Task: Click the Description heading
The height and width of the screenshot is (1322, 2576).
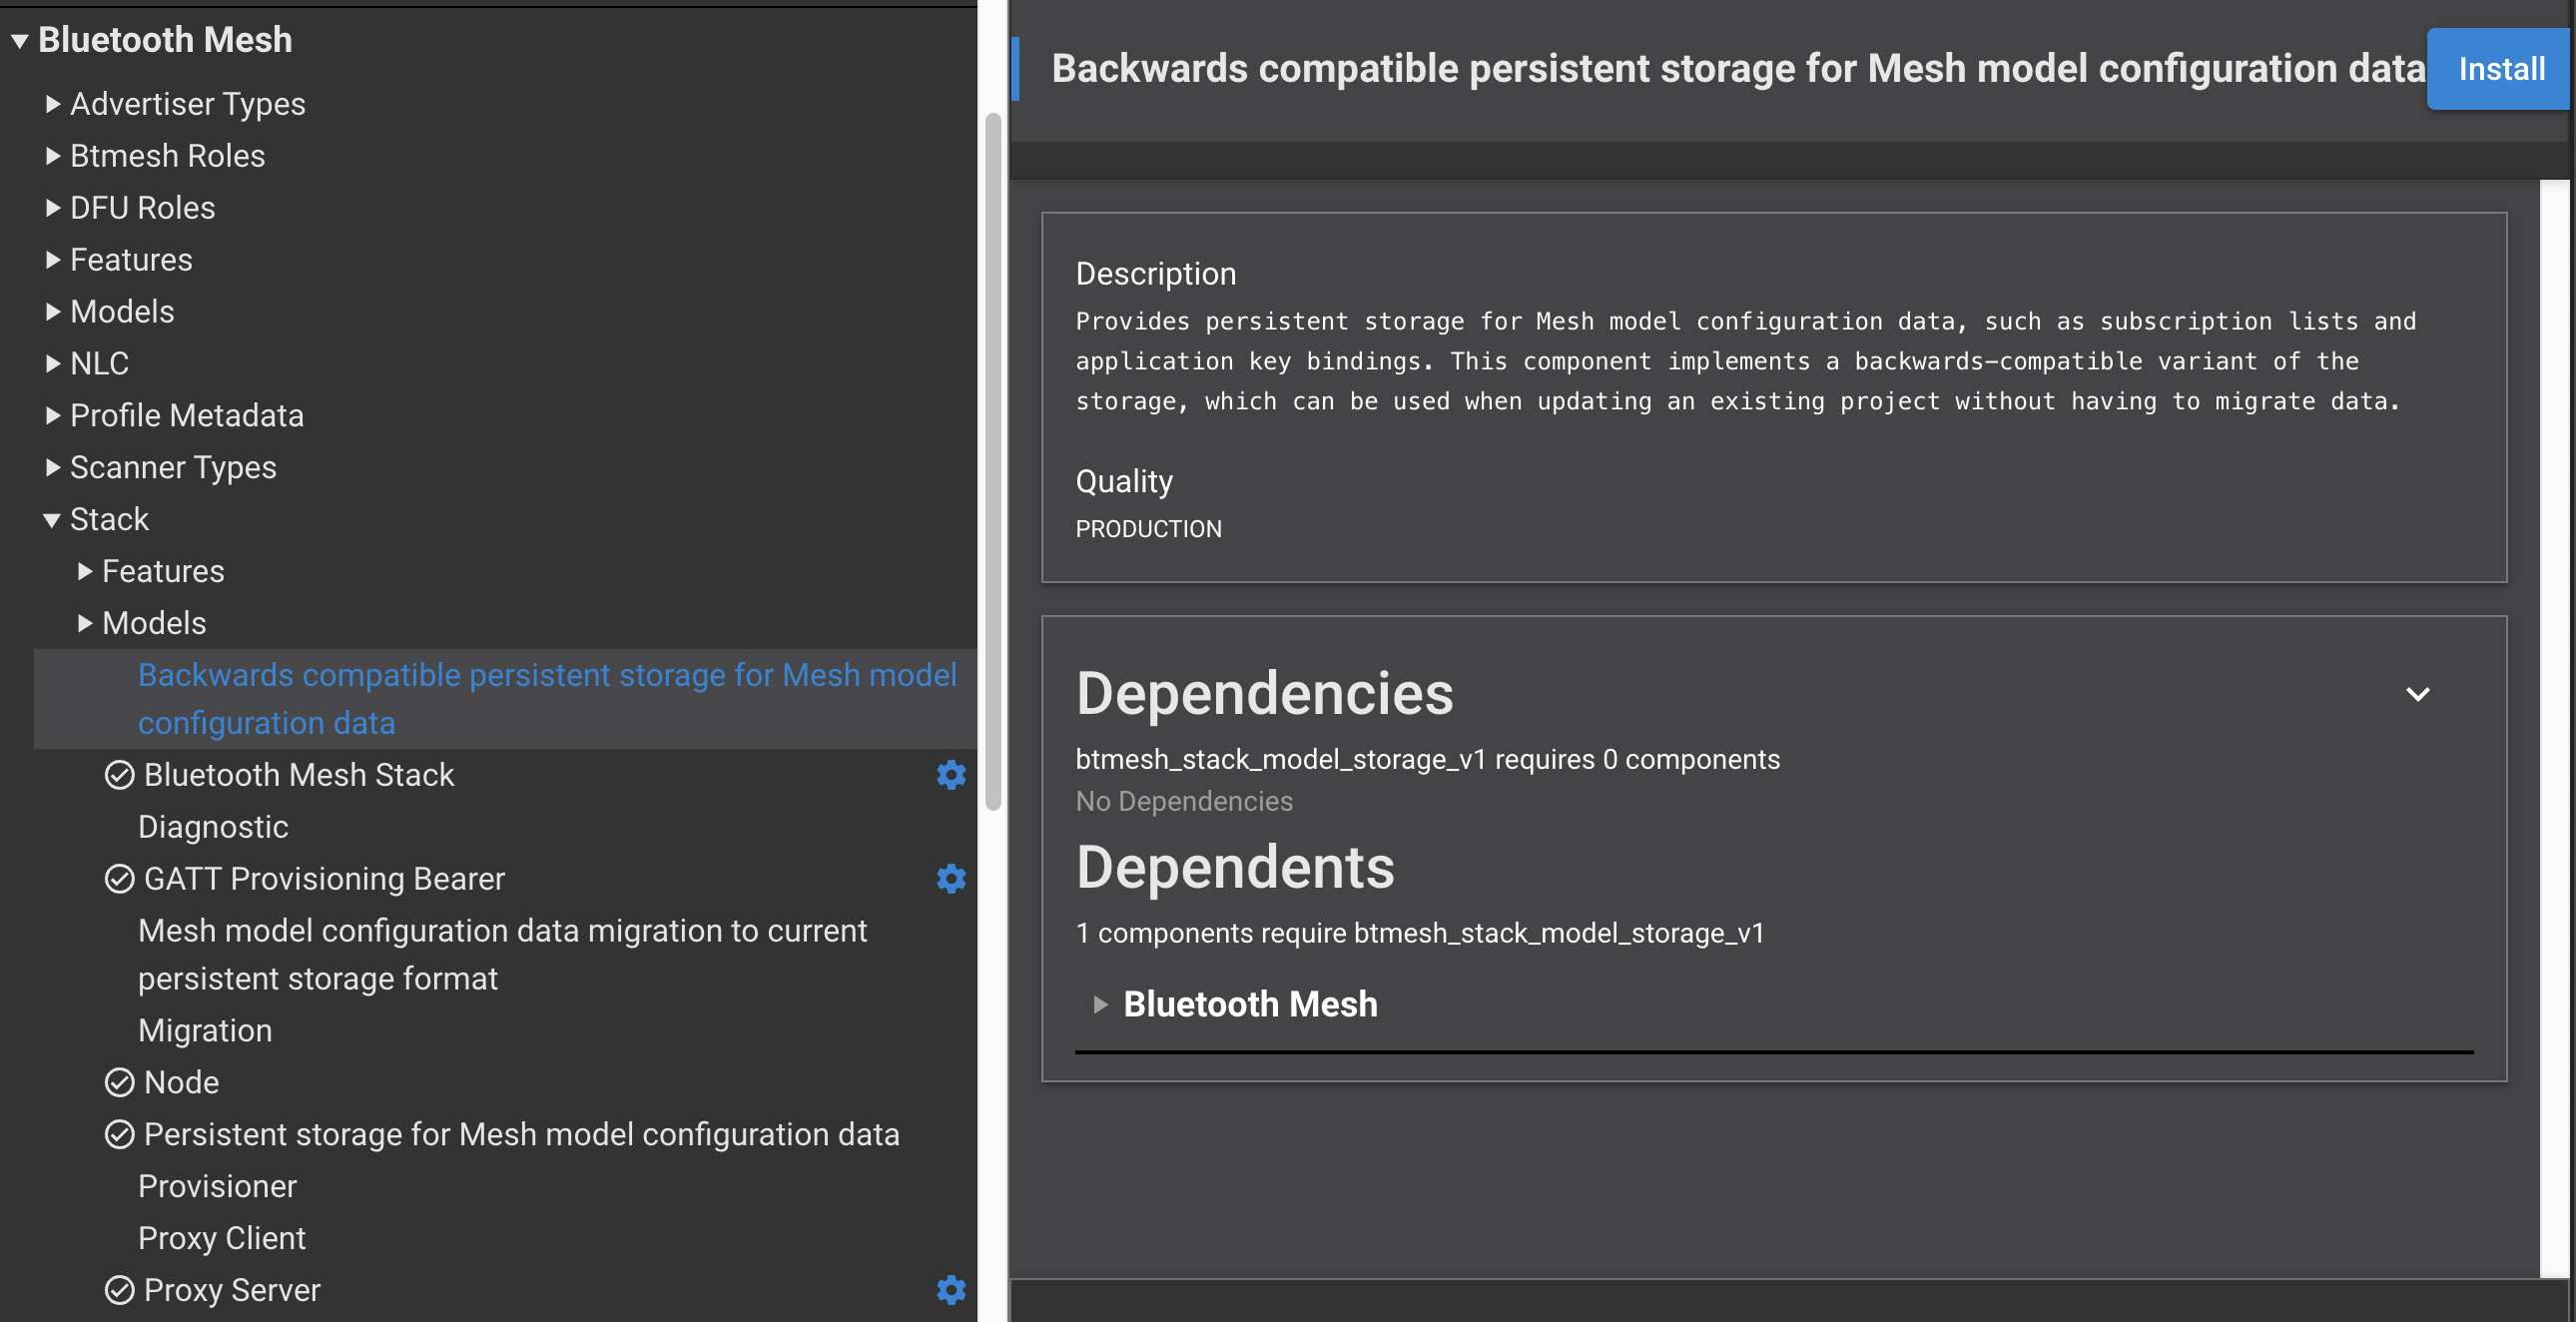Action: click(x=1156, y=274)
